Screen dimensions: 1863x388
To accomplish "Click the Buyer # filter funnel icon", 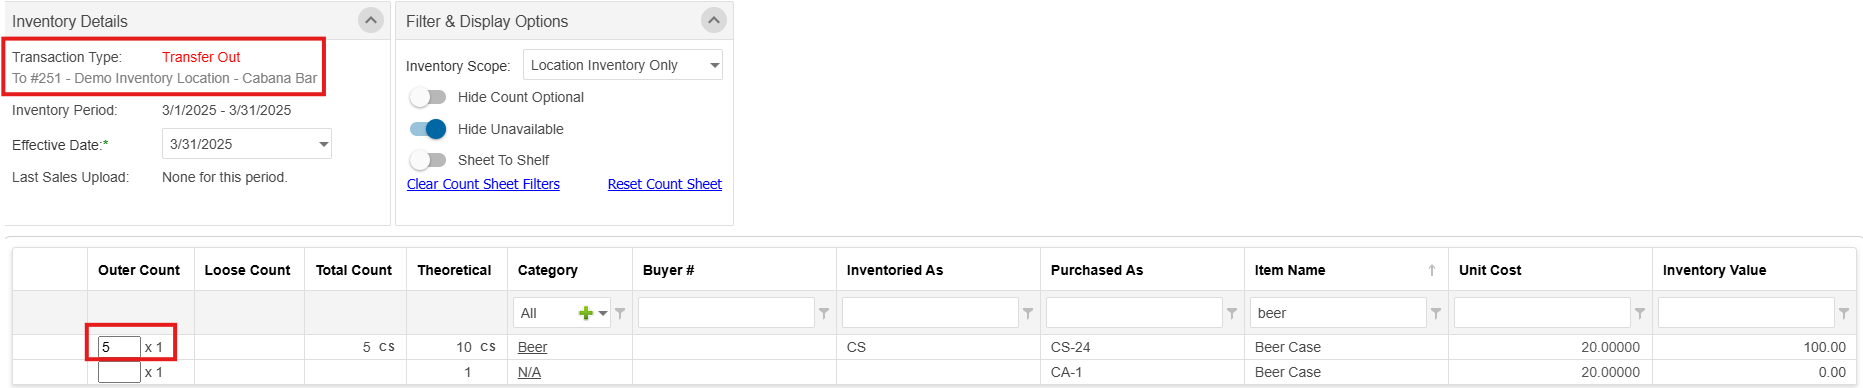I will click(x=824, y=313).
